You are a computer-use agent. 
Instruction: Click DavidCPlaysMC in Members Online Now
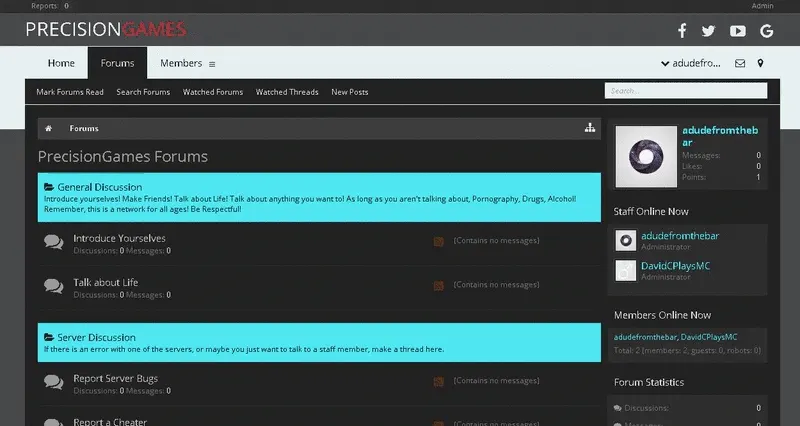pos(709,337)
